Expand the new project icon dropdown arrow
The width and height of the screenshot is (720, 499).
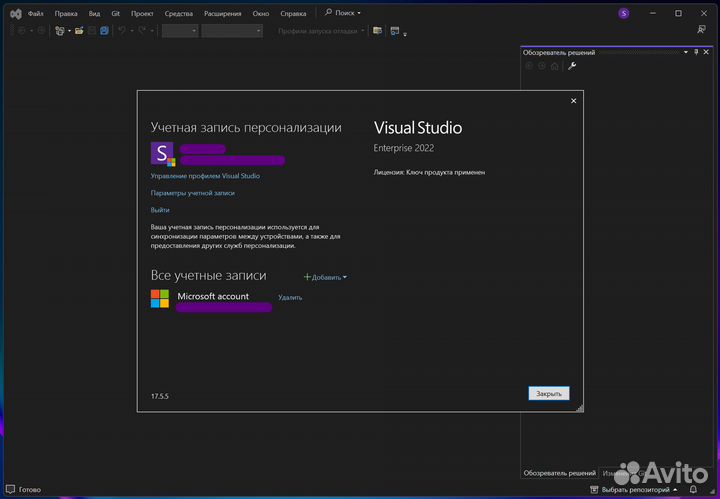pos(69,31)
